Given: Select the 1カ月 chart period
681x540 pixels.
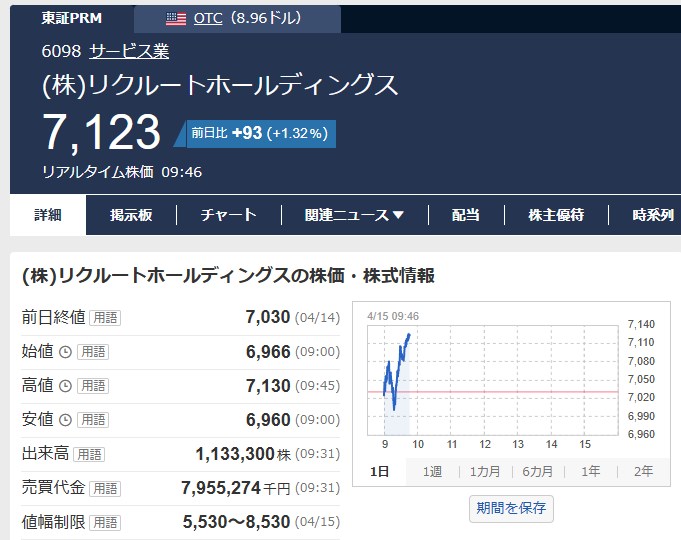Looking at the screenshot, I should click(485, 471).
